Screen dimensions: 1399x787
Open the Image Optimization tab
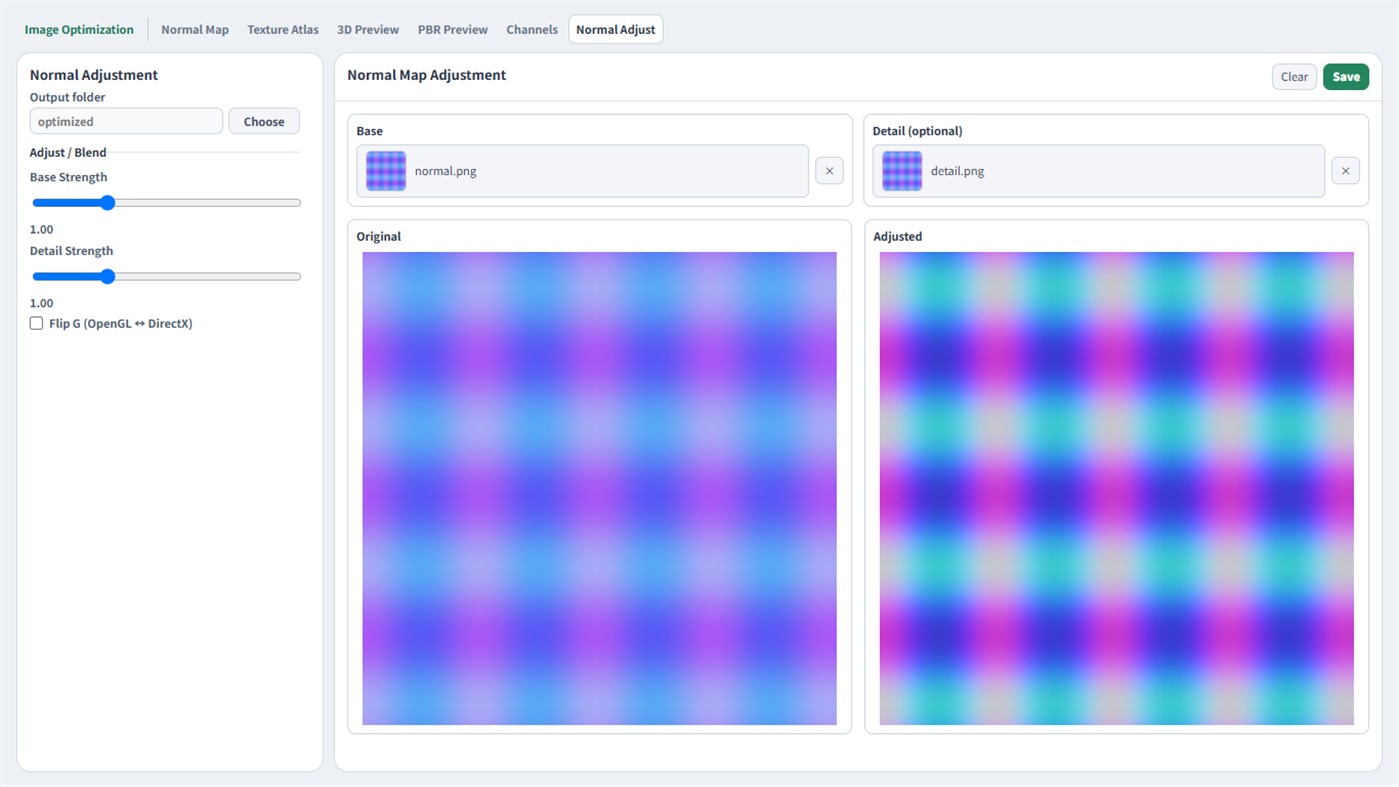[x=79, y=30]
